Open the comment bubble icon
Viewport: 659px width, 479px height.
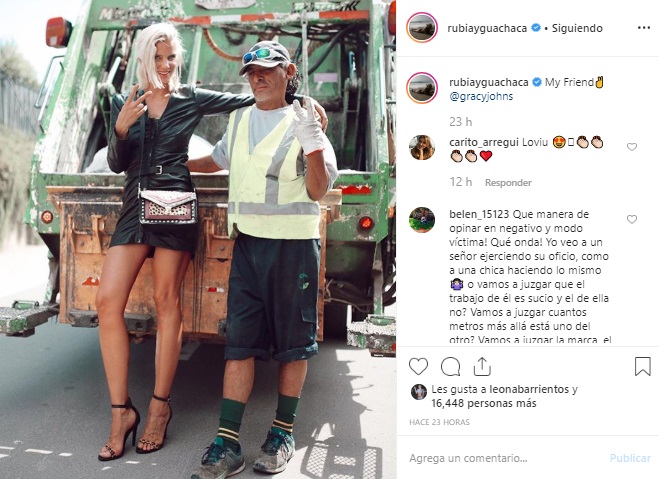450,367
